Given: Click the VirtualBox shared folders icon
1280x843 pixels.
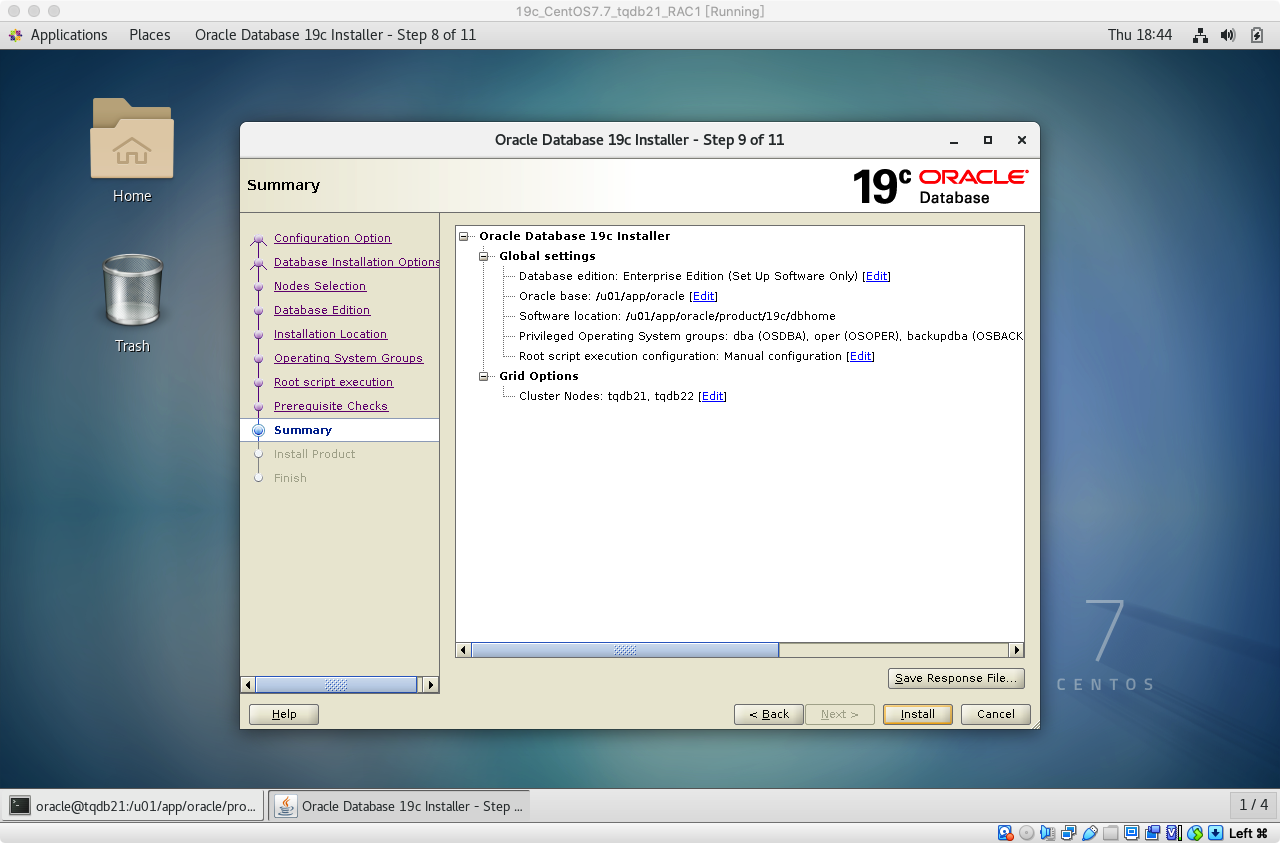Looking at the screenshot, I should [x=1111, y=833].
